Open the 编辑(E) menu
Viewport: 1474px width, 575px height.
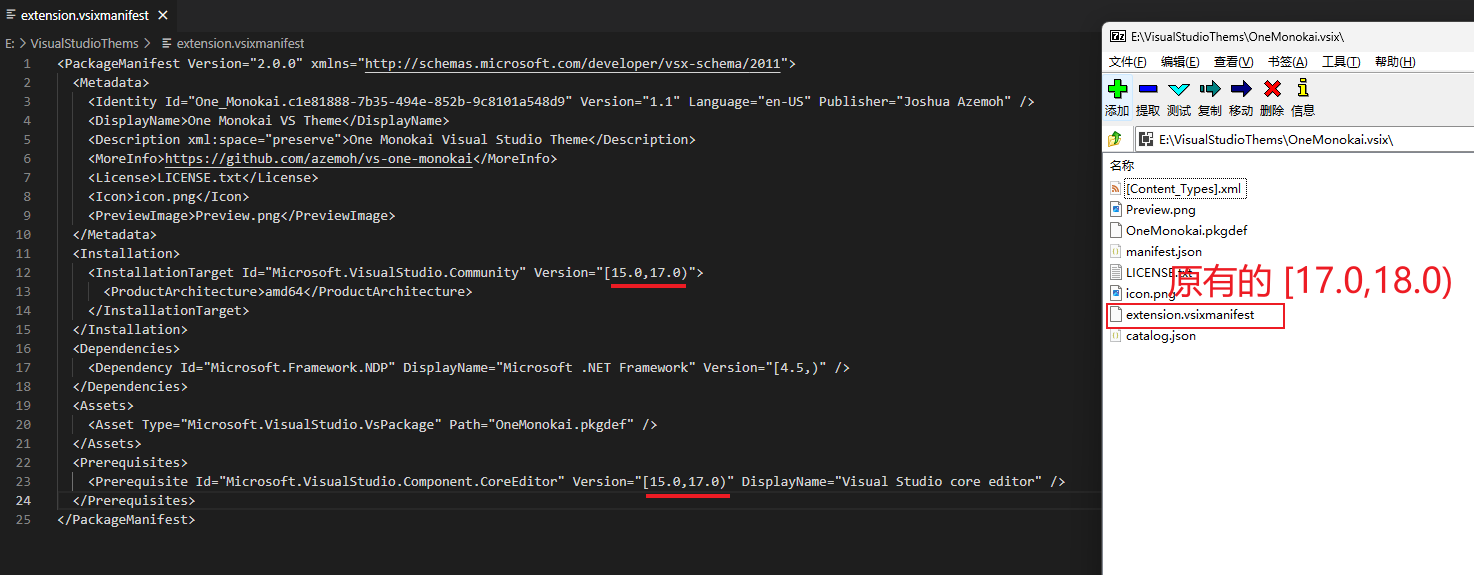pos(1180,62)
